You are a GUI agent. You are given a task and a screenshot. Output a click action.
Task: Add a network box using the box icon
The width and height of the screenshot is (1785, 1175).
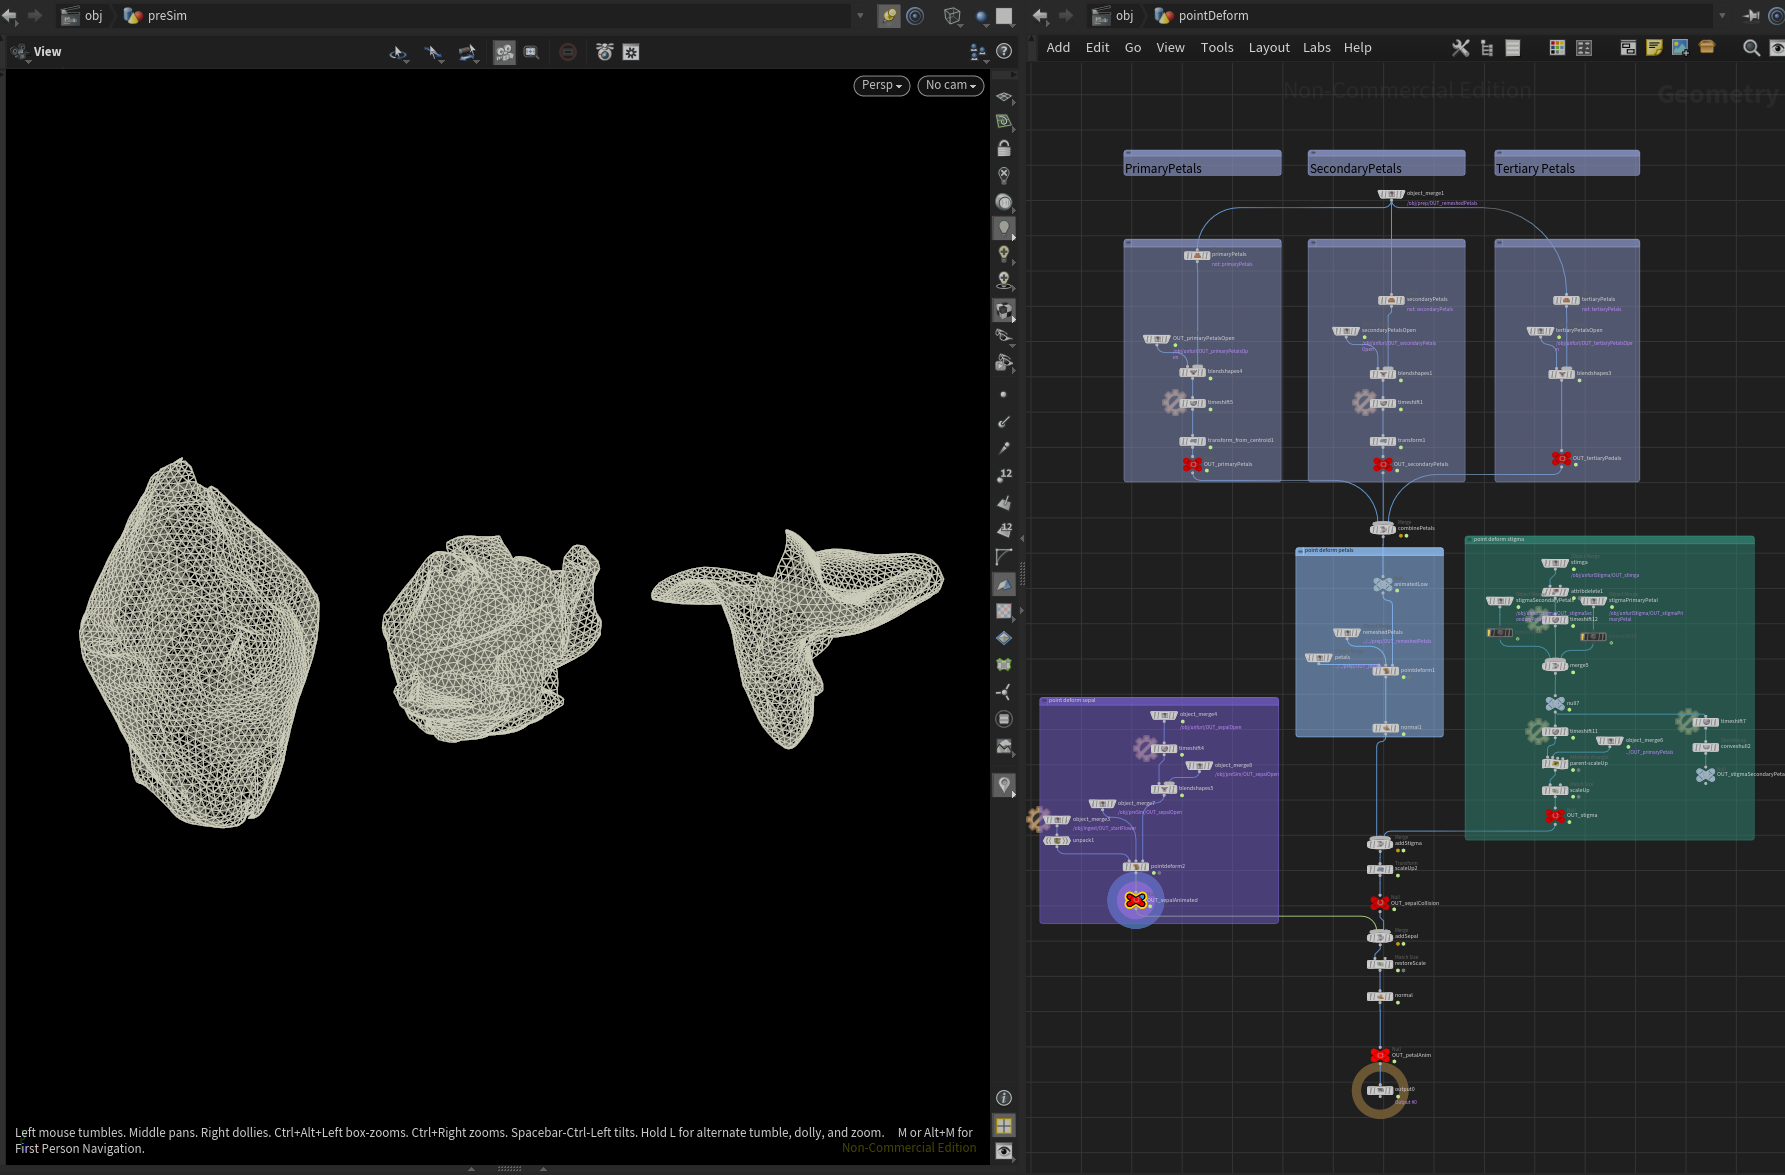pyautogui.click(x=1628, y=47)
